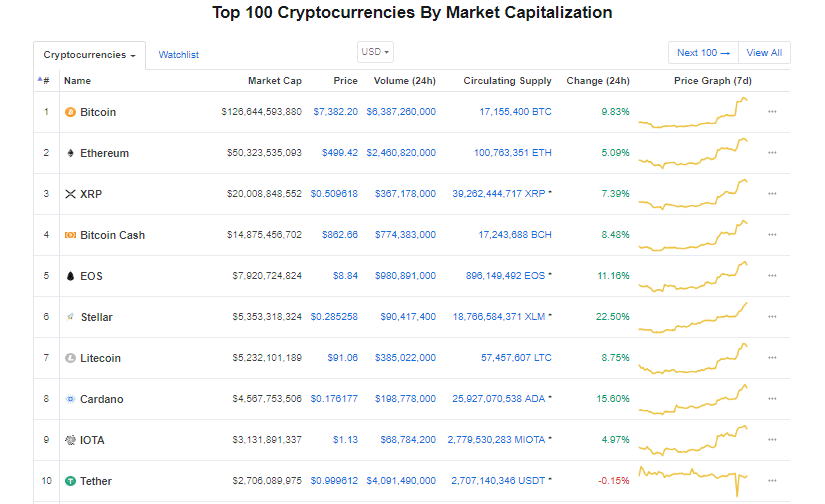Viewport: 825px width, 504px height.
Task: Go to the Next 100 page
Action: click(703, 53)
